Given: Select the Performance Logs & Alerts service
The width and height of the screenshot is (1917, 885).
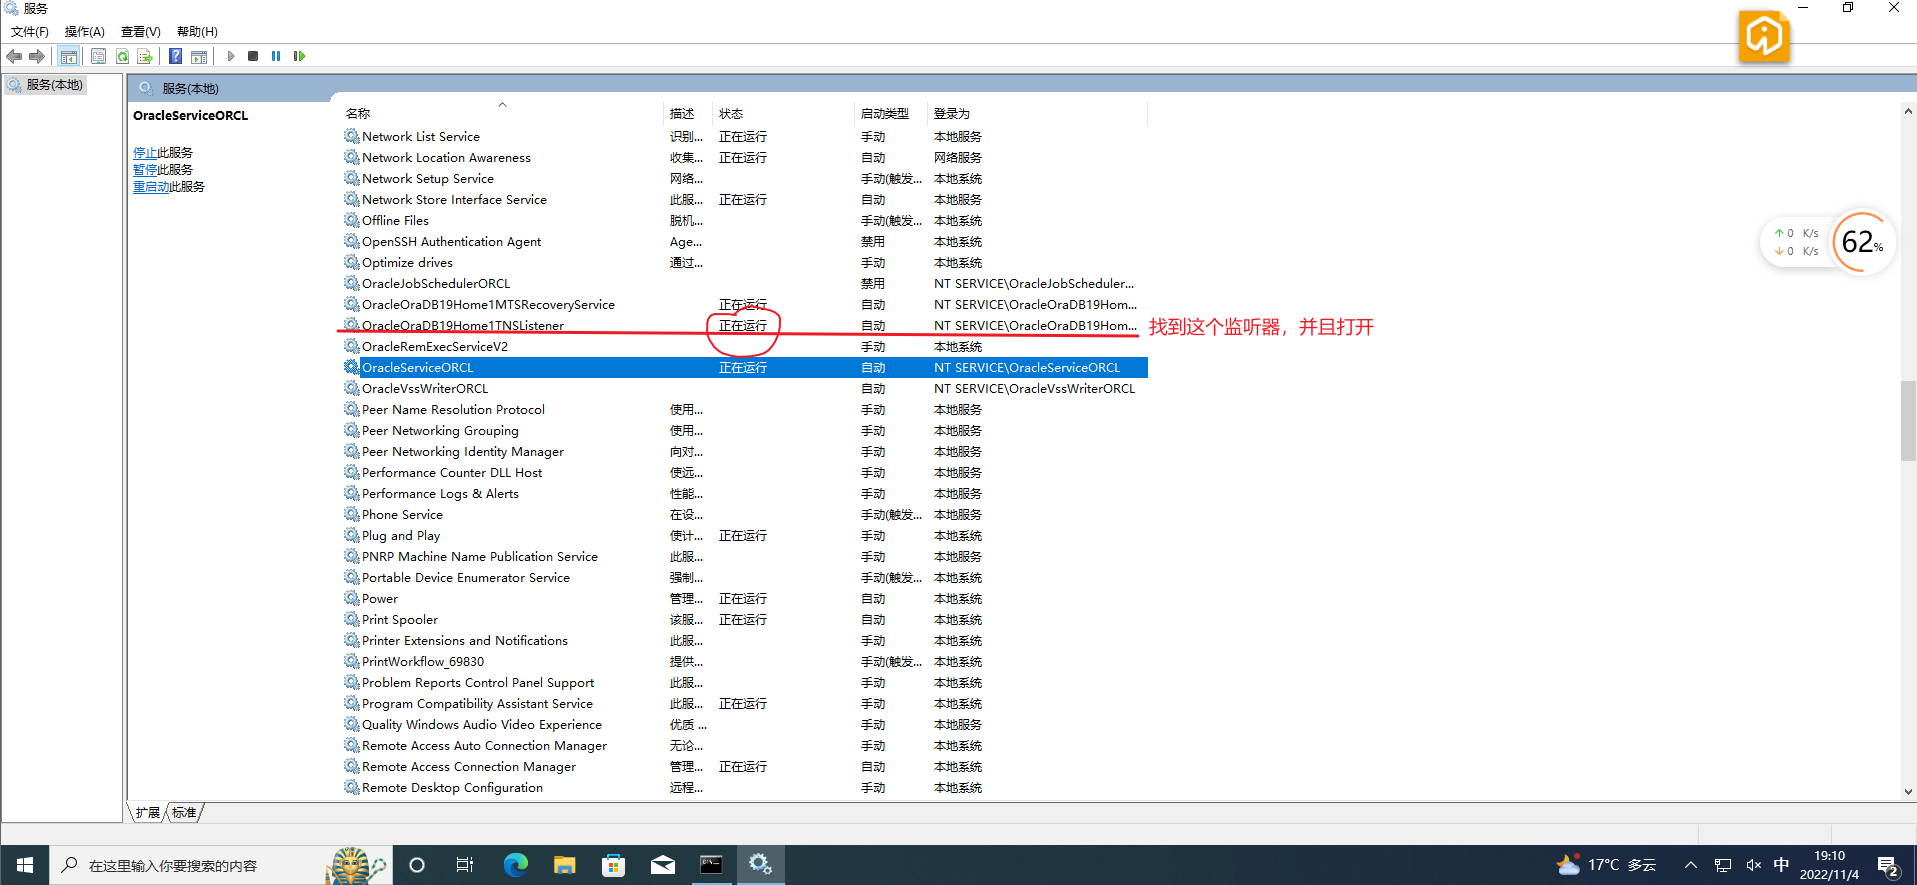Looking at the screenshot, I should point(440,494).
